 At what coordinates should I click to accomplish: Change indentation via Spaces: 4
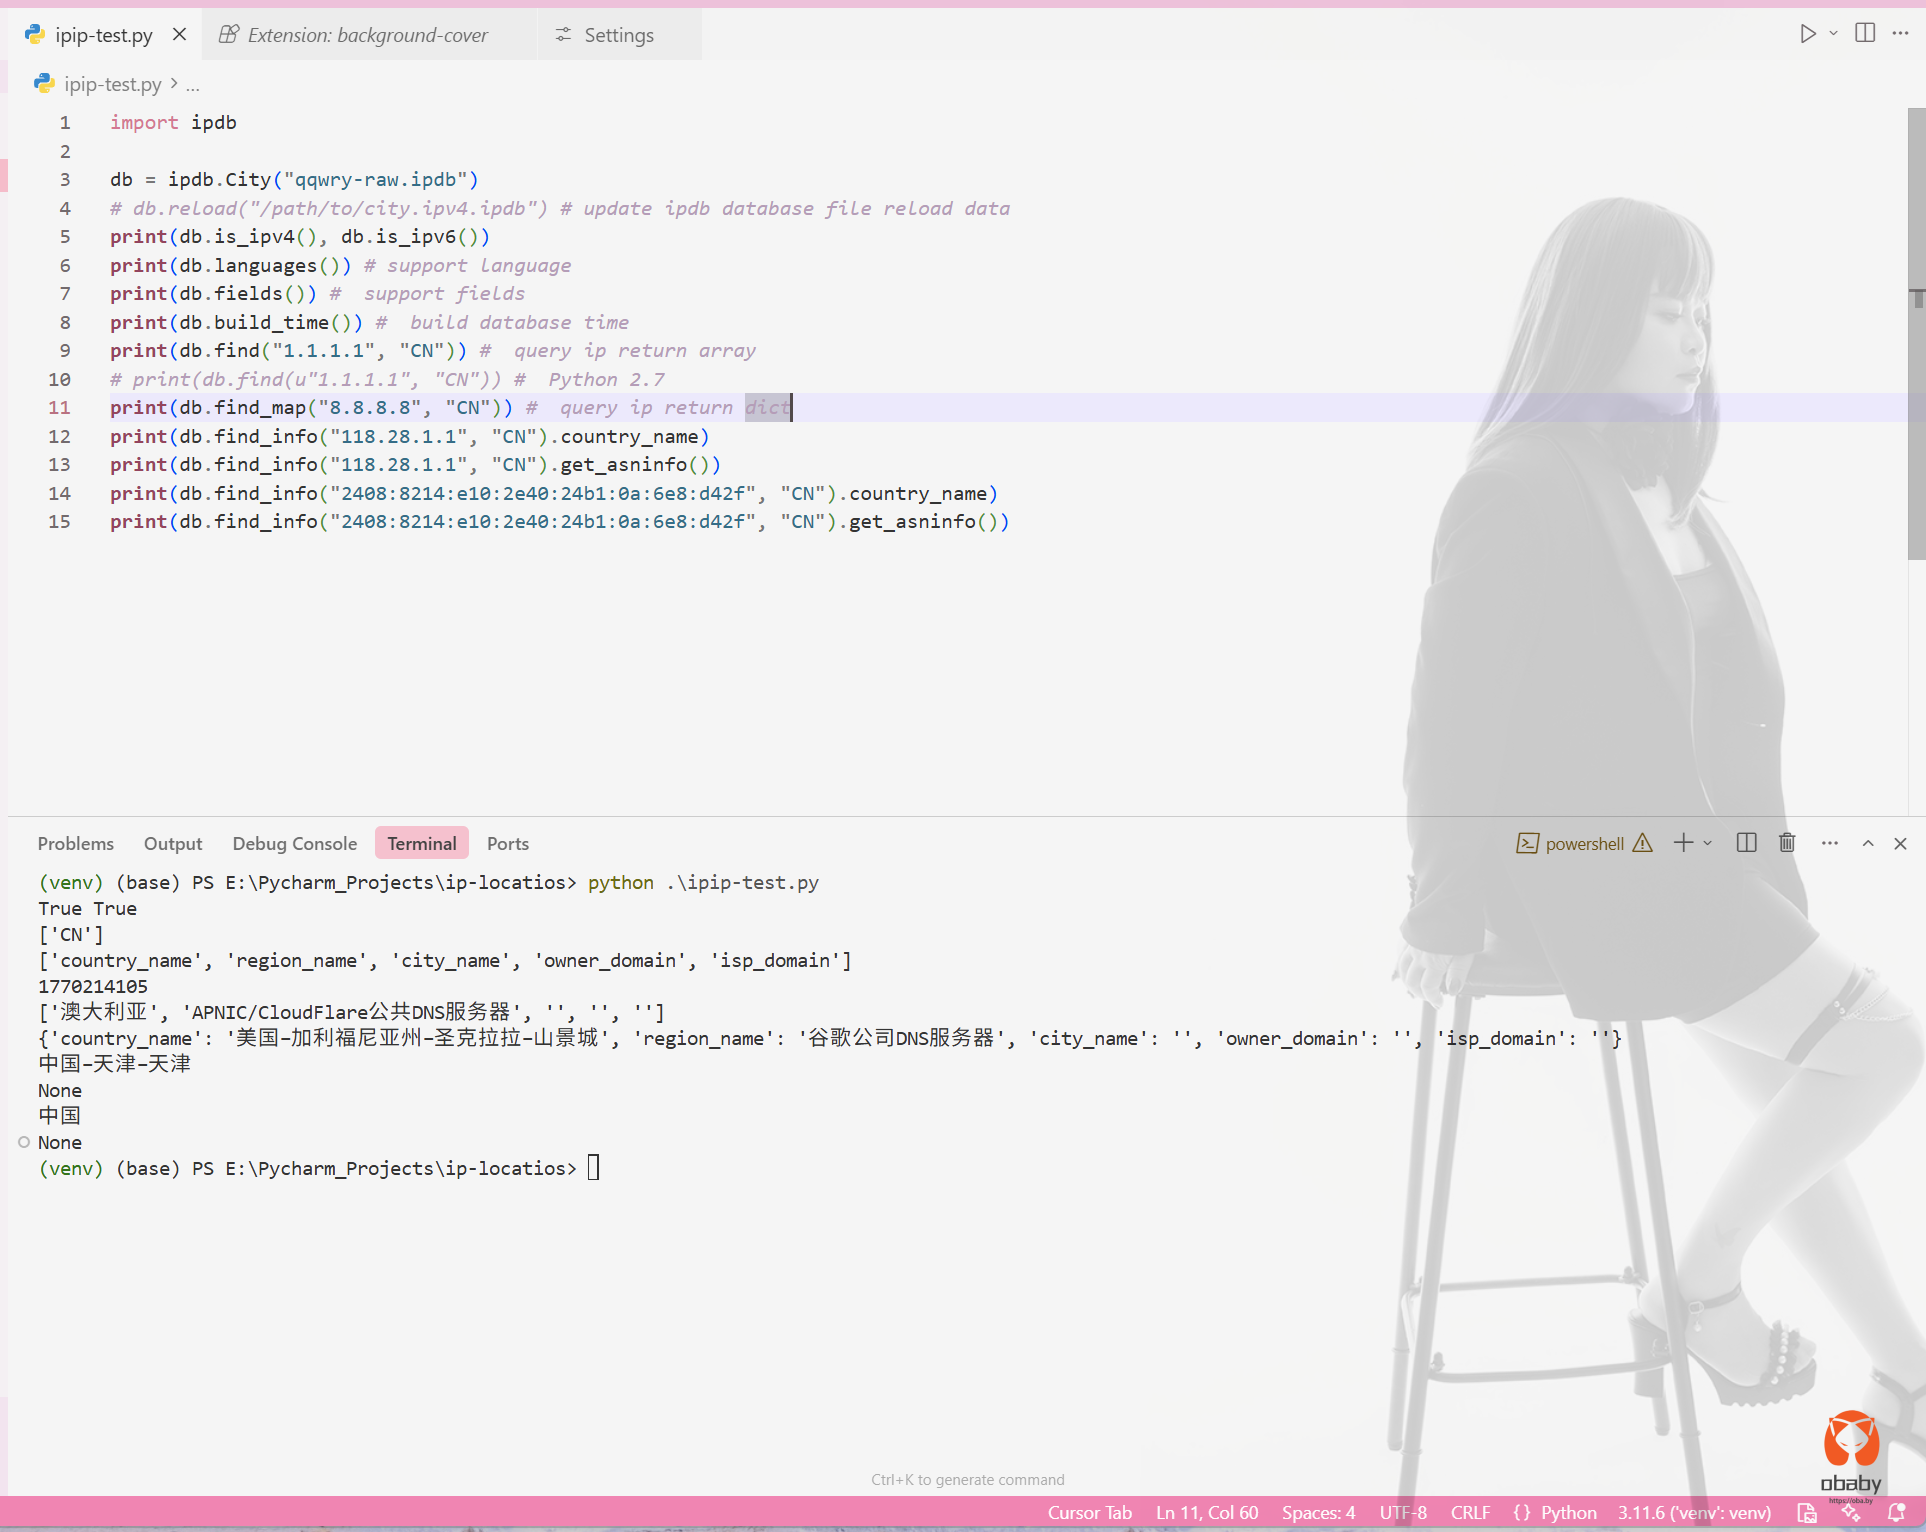tap(1318, 1512)
